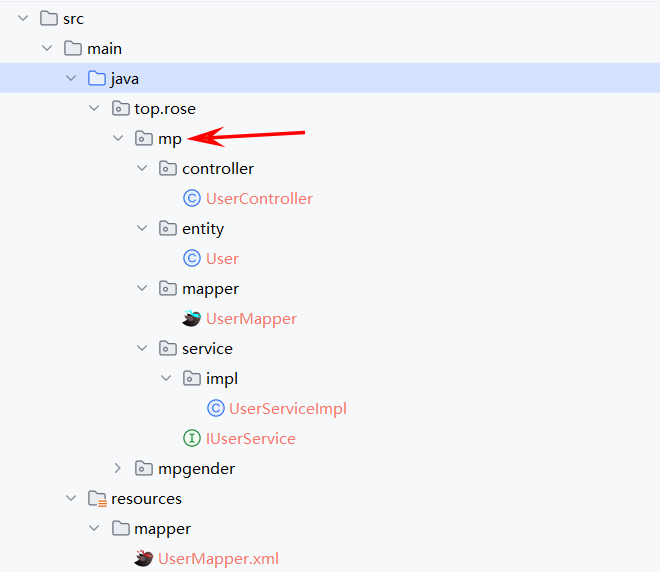
Task: Collapse the controller package chevron
Action: click(x=142, y=168)
